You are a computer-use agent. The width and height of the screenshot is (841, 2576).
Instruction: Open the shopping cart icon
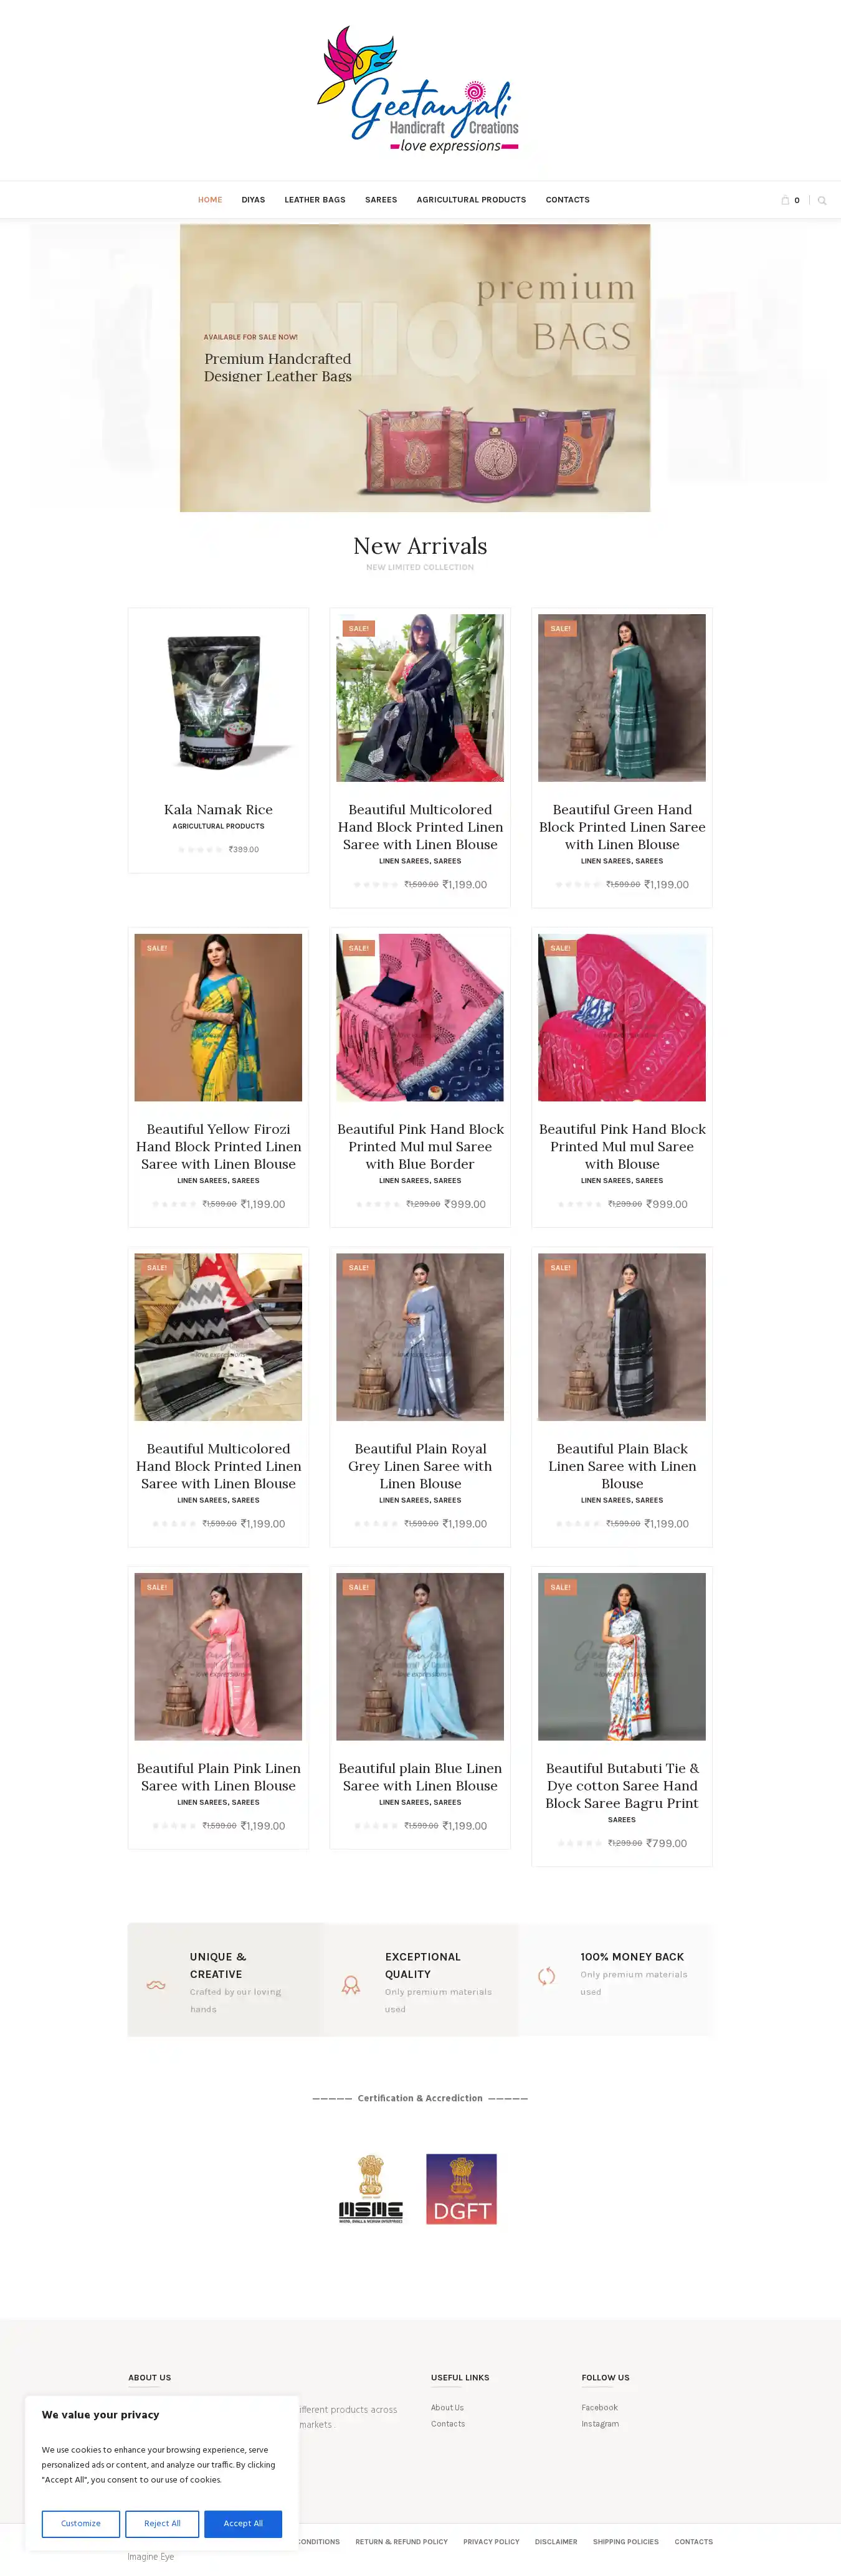click(x=785, y=200)
